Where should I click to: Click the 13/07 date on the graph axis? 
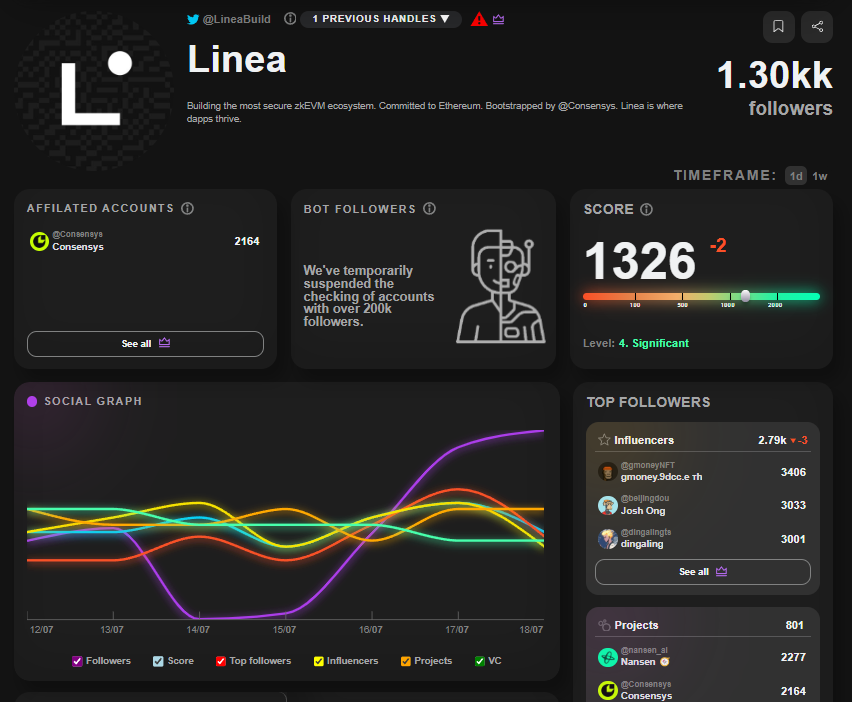pos(111,630)
